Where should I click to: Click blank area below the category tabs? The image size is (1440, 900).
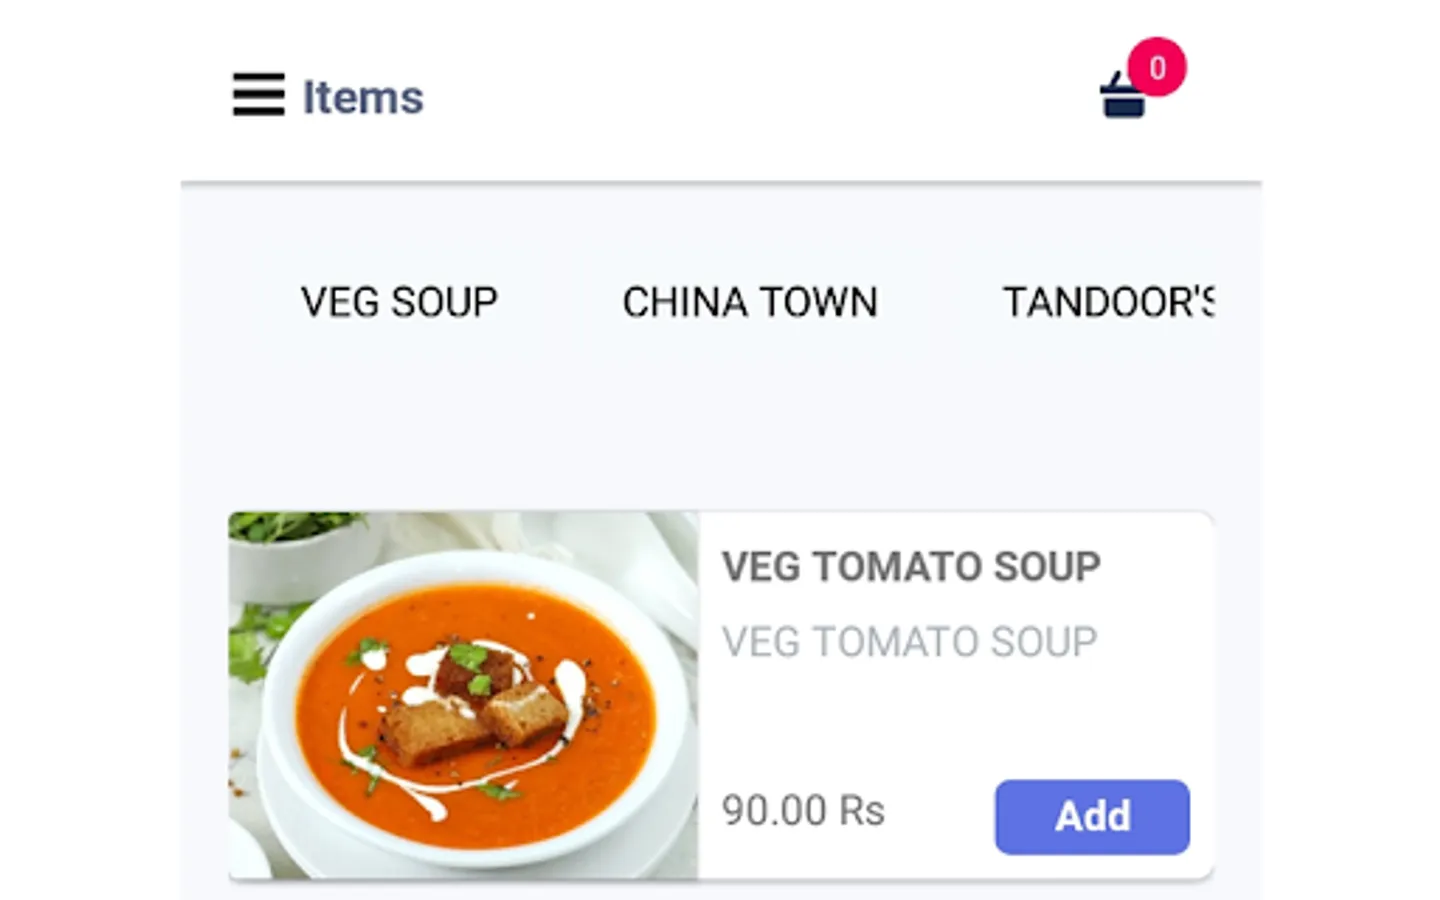[x=720, y=420]
